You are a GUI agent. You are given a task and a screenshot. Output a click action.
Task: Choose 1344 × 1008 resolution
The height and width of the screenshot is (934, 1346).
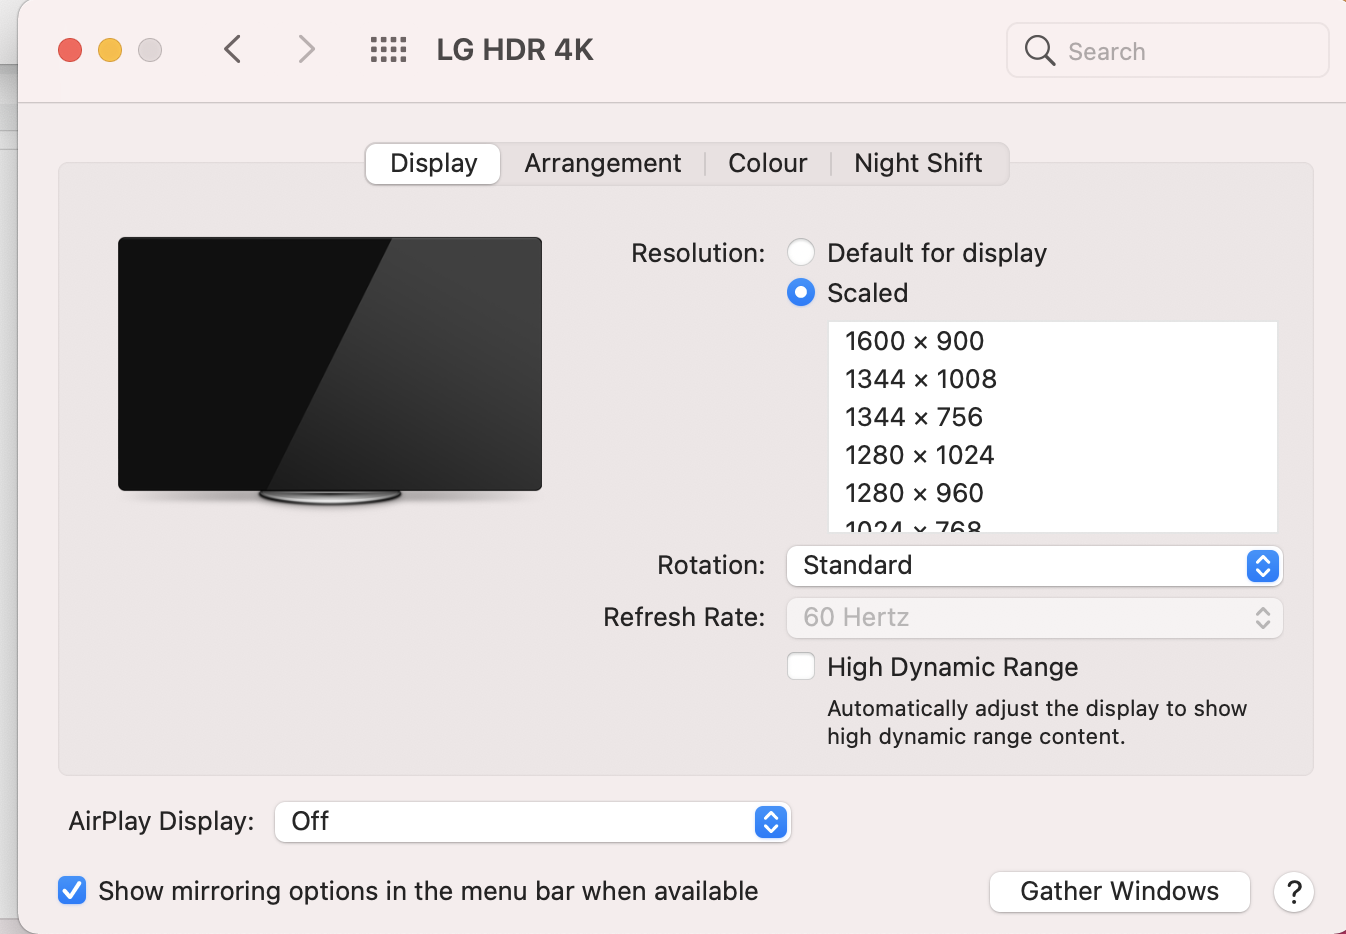pos(1053,379)
